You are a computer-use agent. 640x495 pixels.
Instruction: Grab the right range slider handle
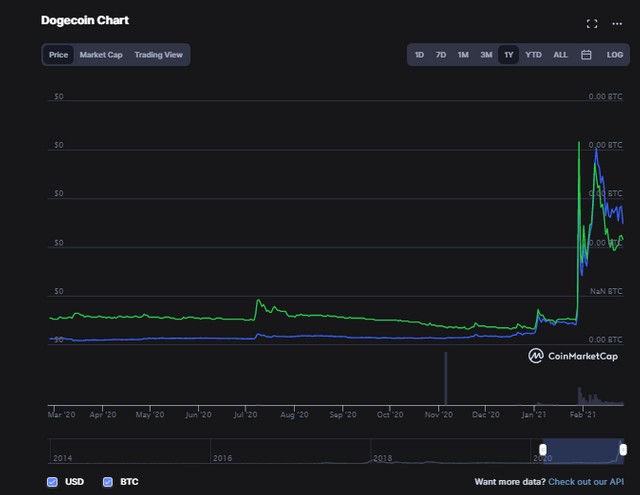[x=623, y=450]
